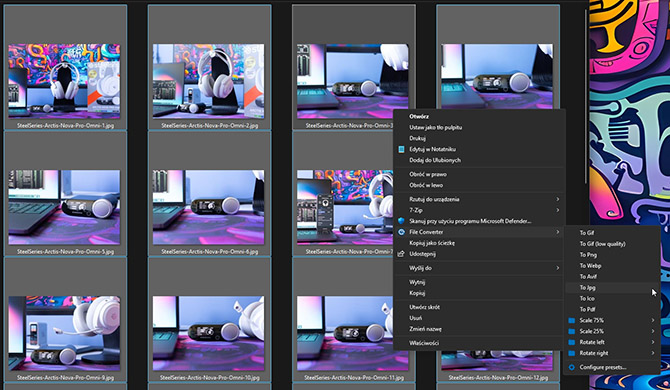Viewport: 670px width, 390px height.
Task: Select thumbnail SteelSeries-Arctis-Nova-Pro-Omni-10.jpg
Action: tap(209, 334)
